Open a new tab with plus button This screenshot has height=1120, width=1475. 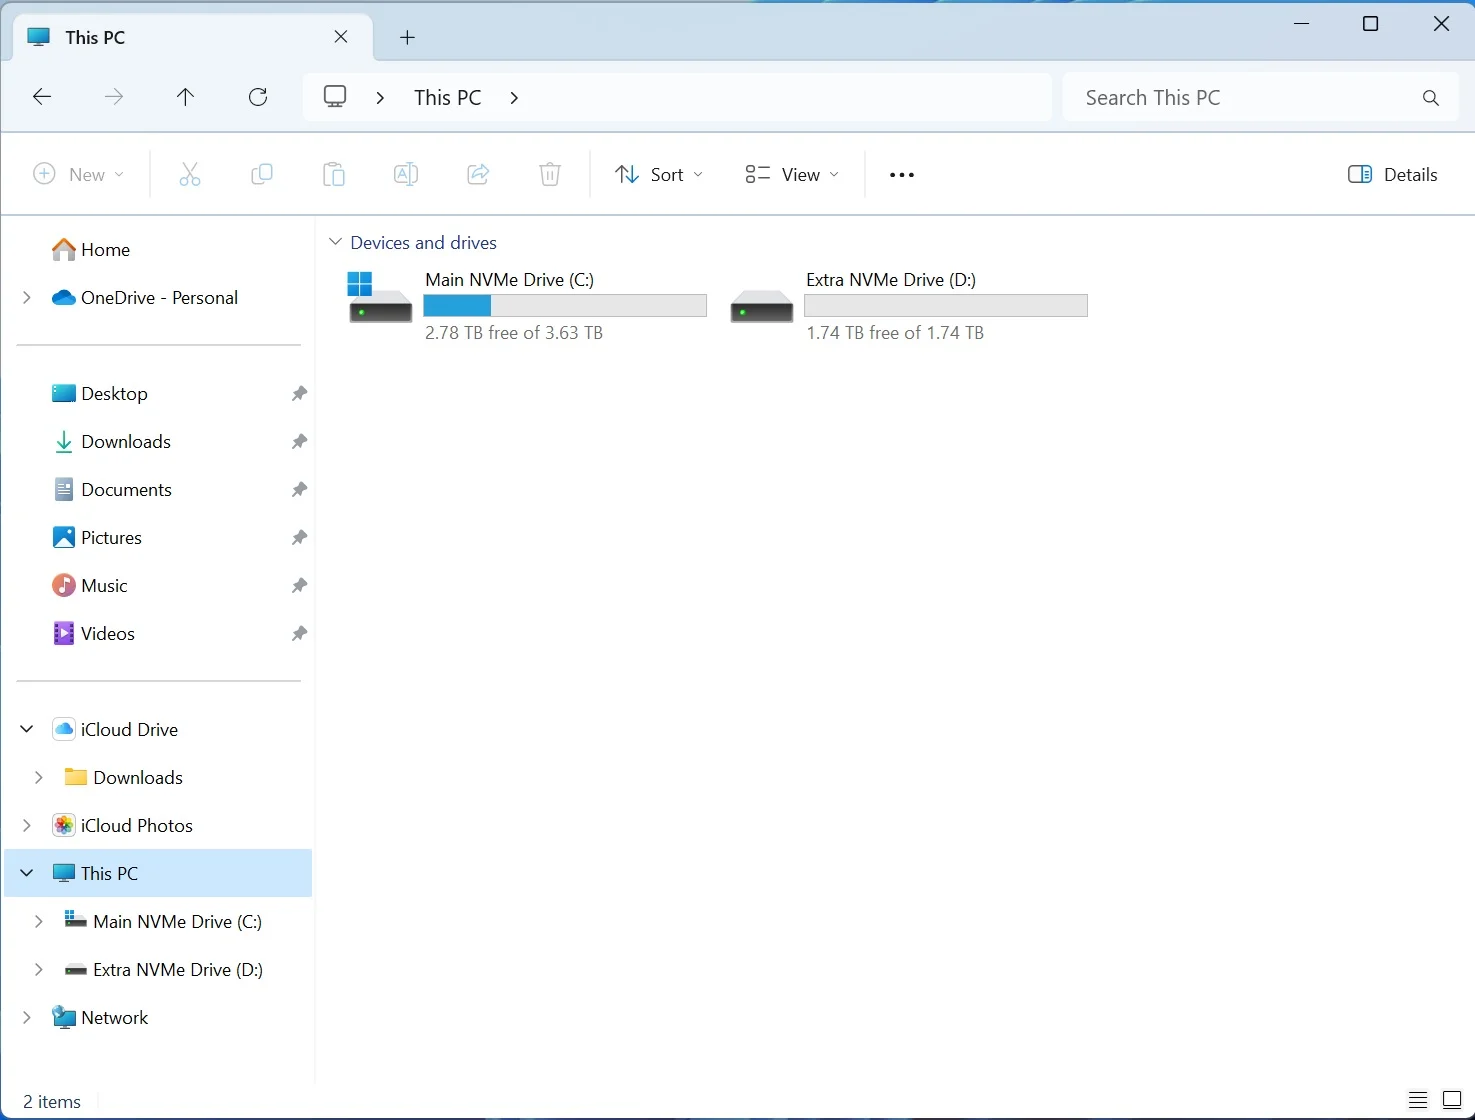pyautogui.click(x=407, y=37)
